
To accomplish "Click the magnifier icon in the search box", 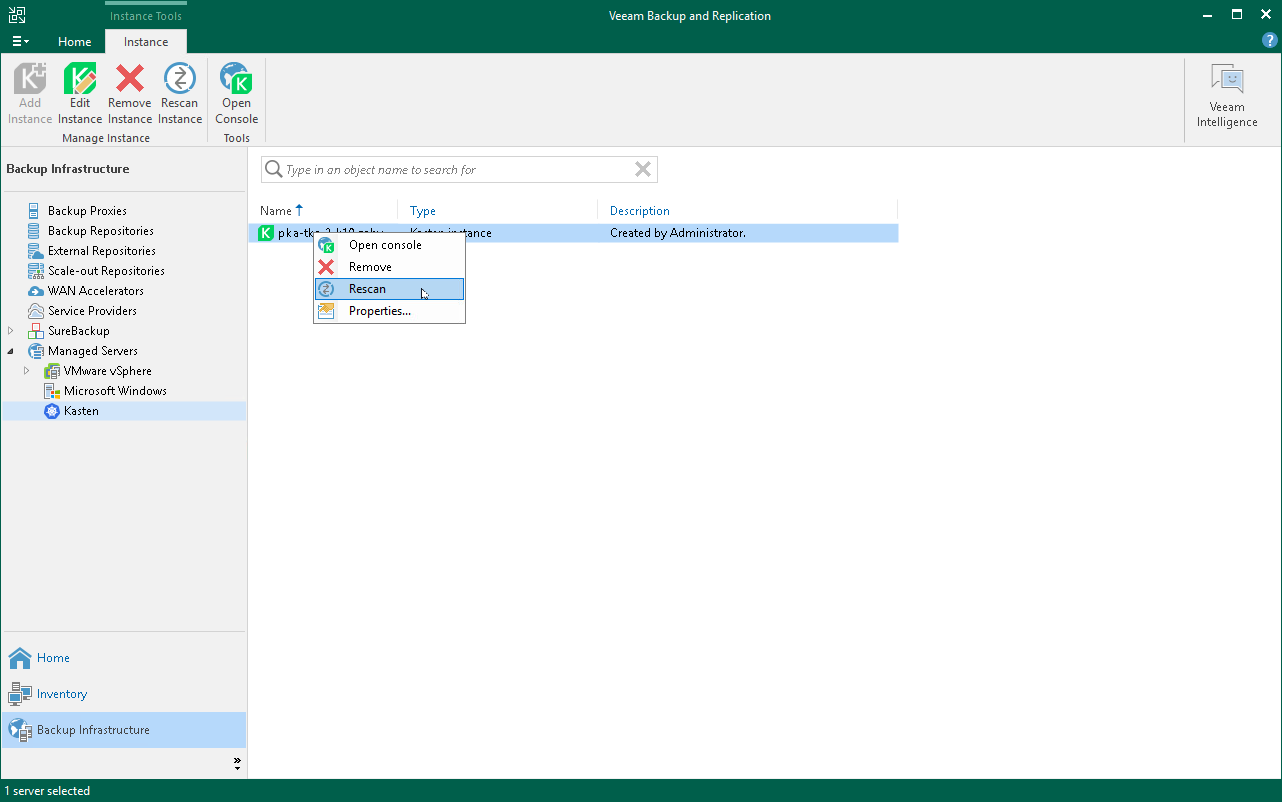I will click(273, 170).
